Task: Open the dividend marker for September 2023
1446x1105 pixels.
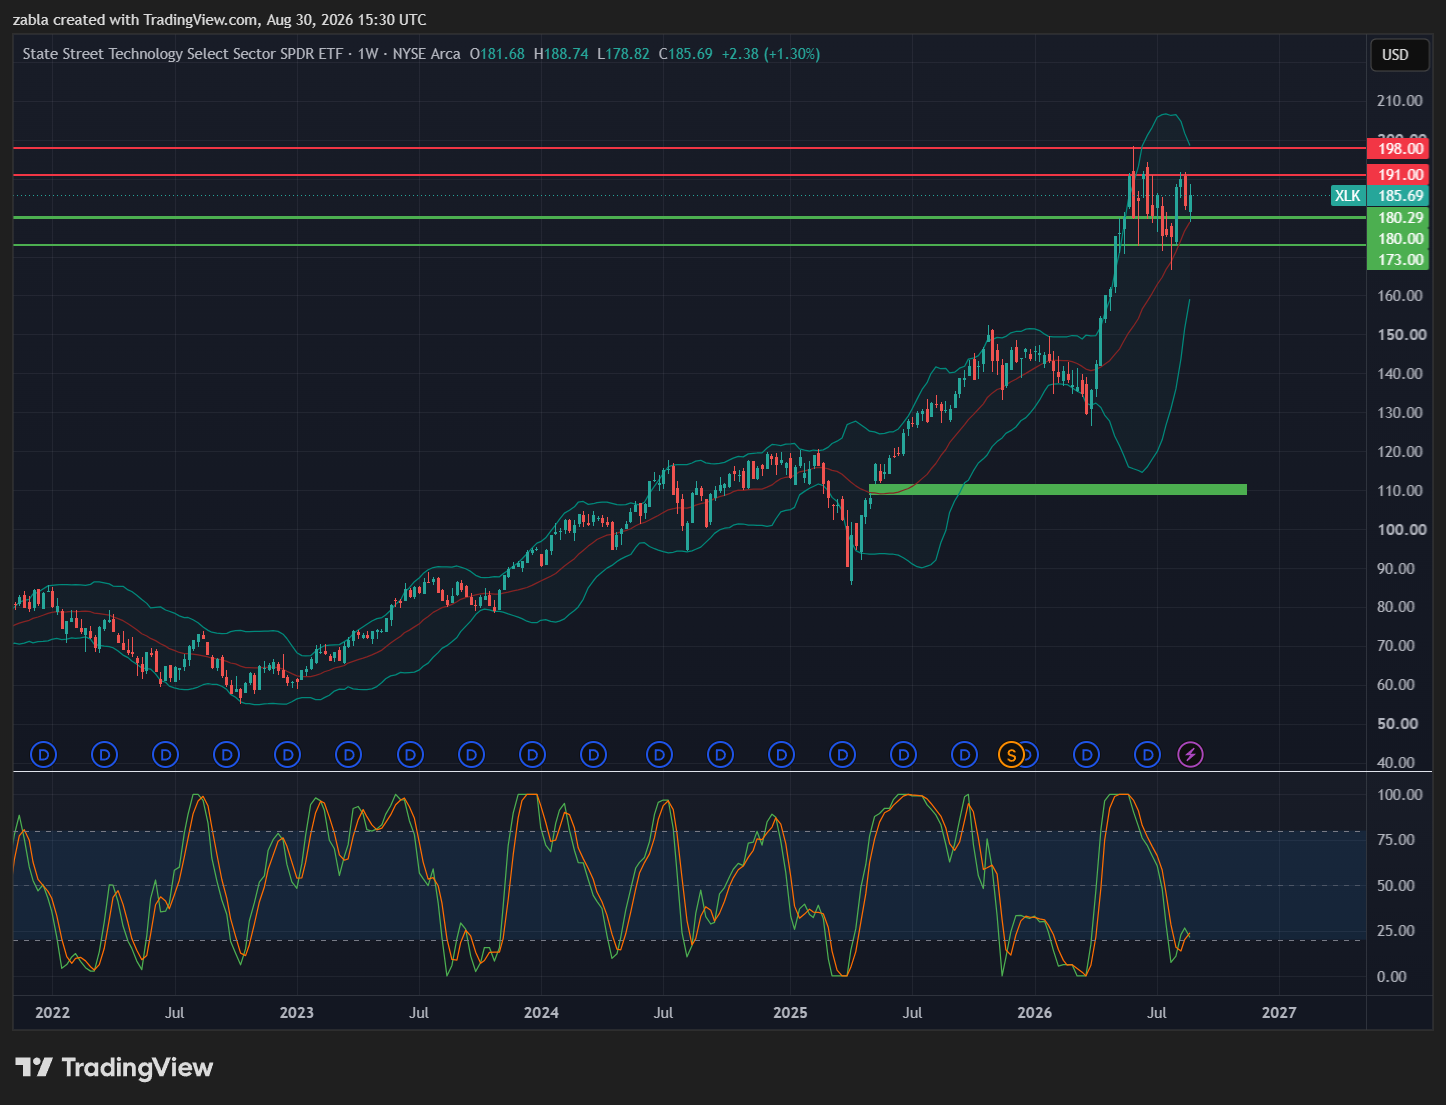Action: tap(471, 754)
